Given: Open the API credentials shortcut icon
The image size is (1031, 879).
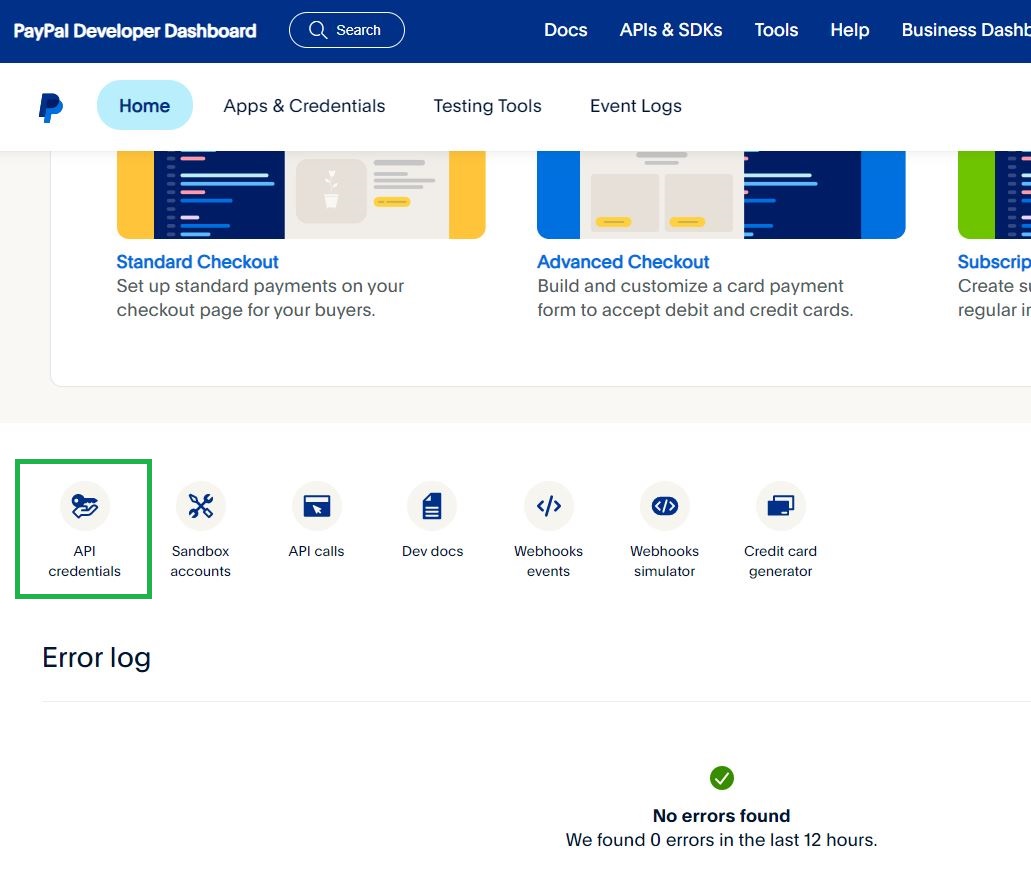Looking at the screenshot, I should pyautogui.click(x=85, y=507).
